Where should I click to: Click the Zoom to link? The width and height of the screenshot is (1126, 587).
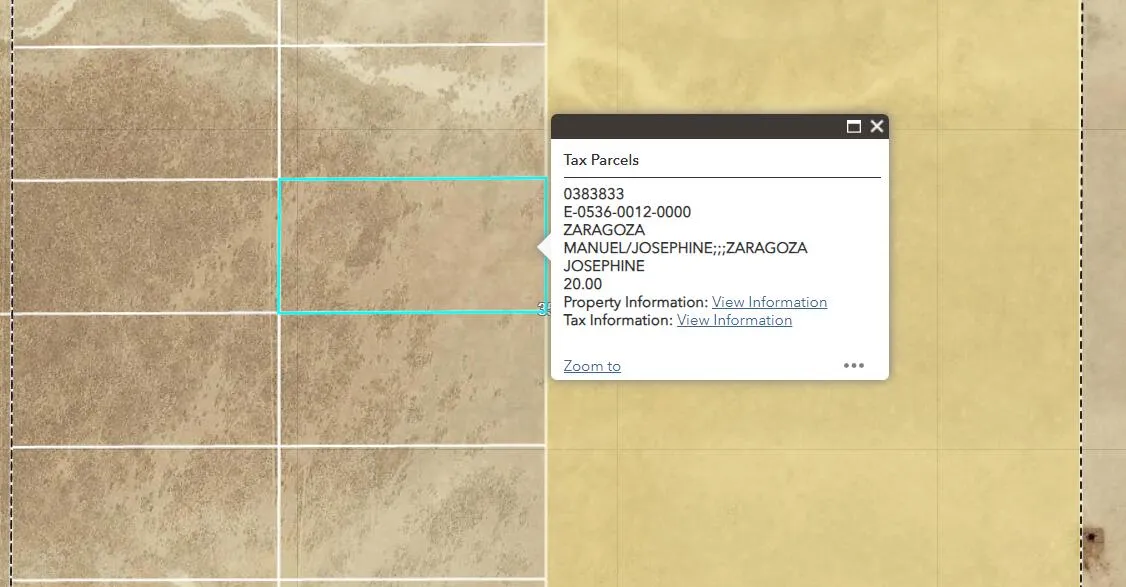592,366
